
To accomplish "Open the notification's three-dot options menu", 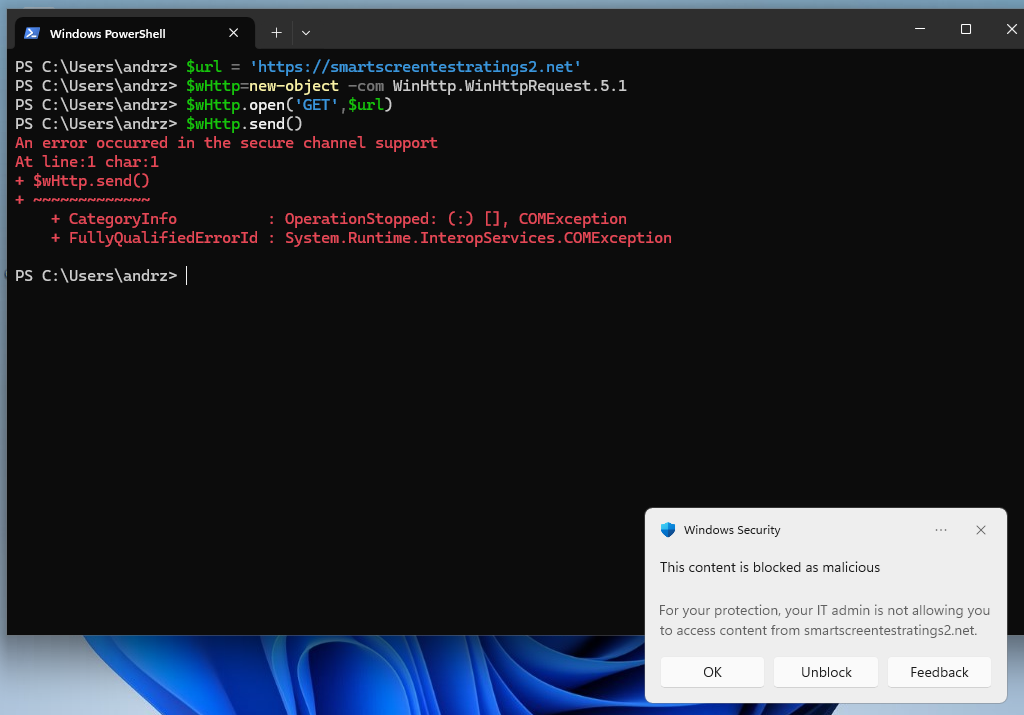I will [x=940, y=530].
